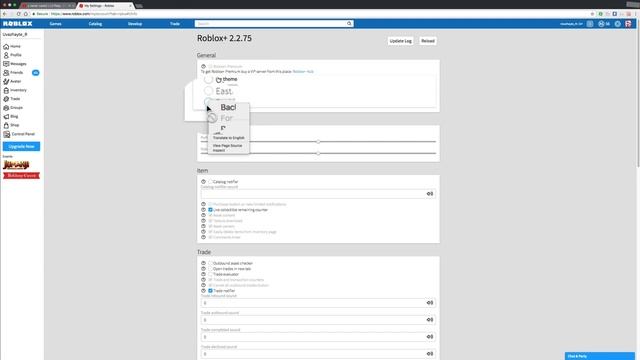
Task: Open the Messages envelope icon in sidebar
Action: pyautogui.click(x=6, y=64)
